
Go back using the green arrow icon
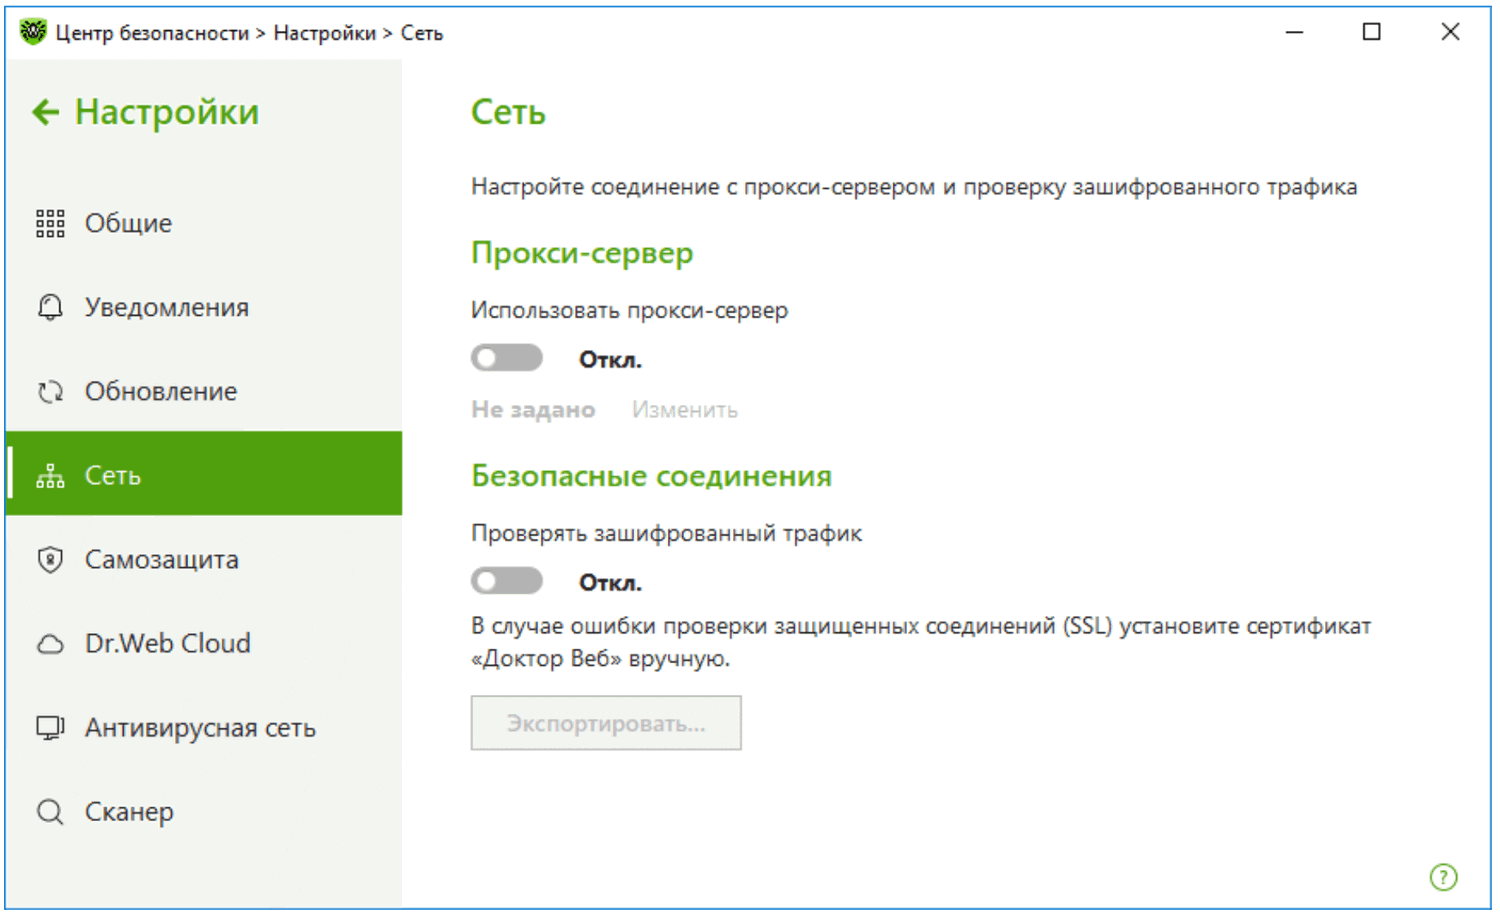click(46, 112)
